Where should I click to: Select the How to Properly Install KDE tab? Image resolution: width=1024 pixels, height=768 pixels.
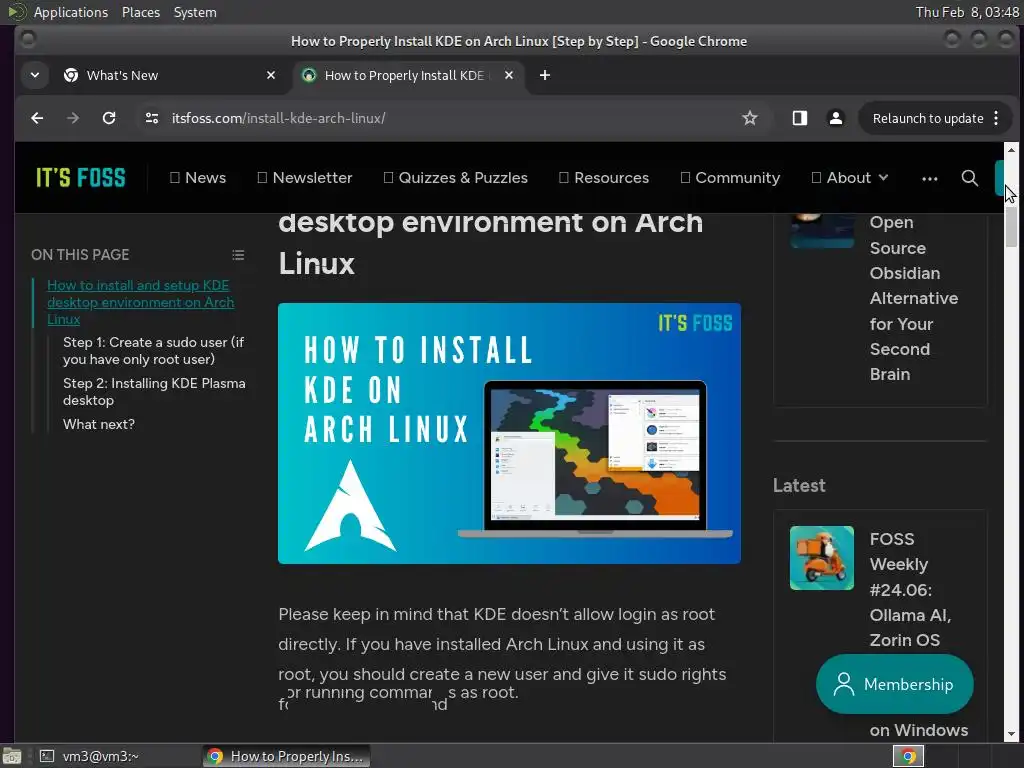click(408, 75)
